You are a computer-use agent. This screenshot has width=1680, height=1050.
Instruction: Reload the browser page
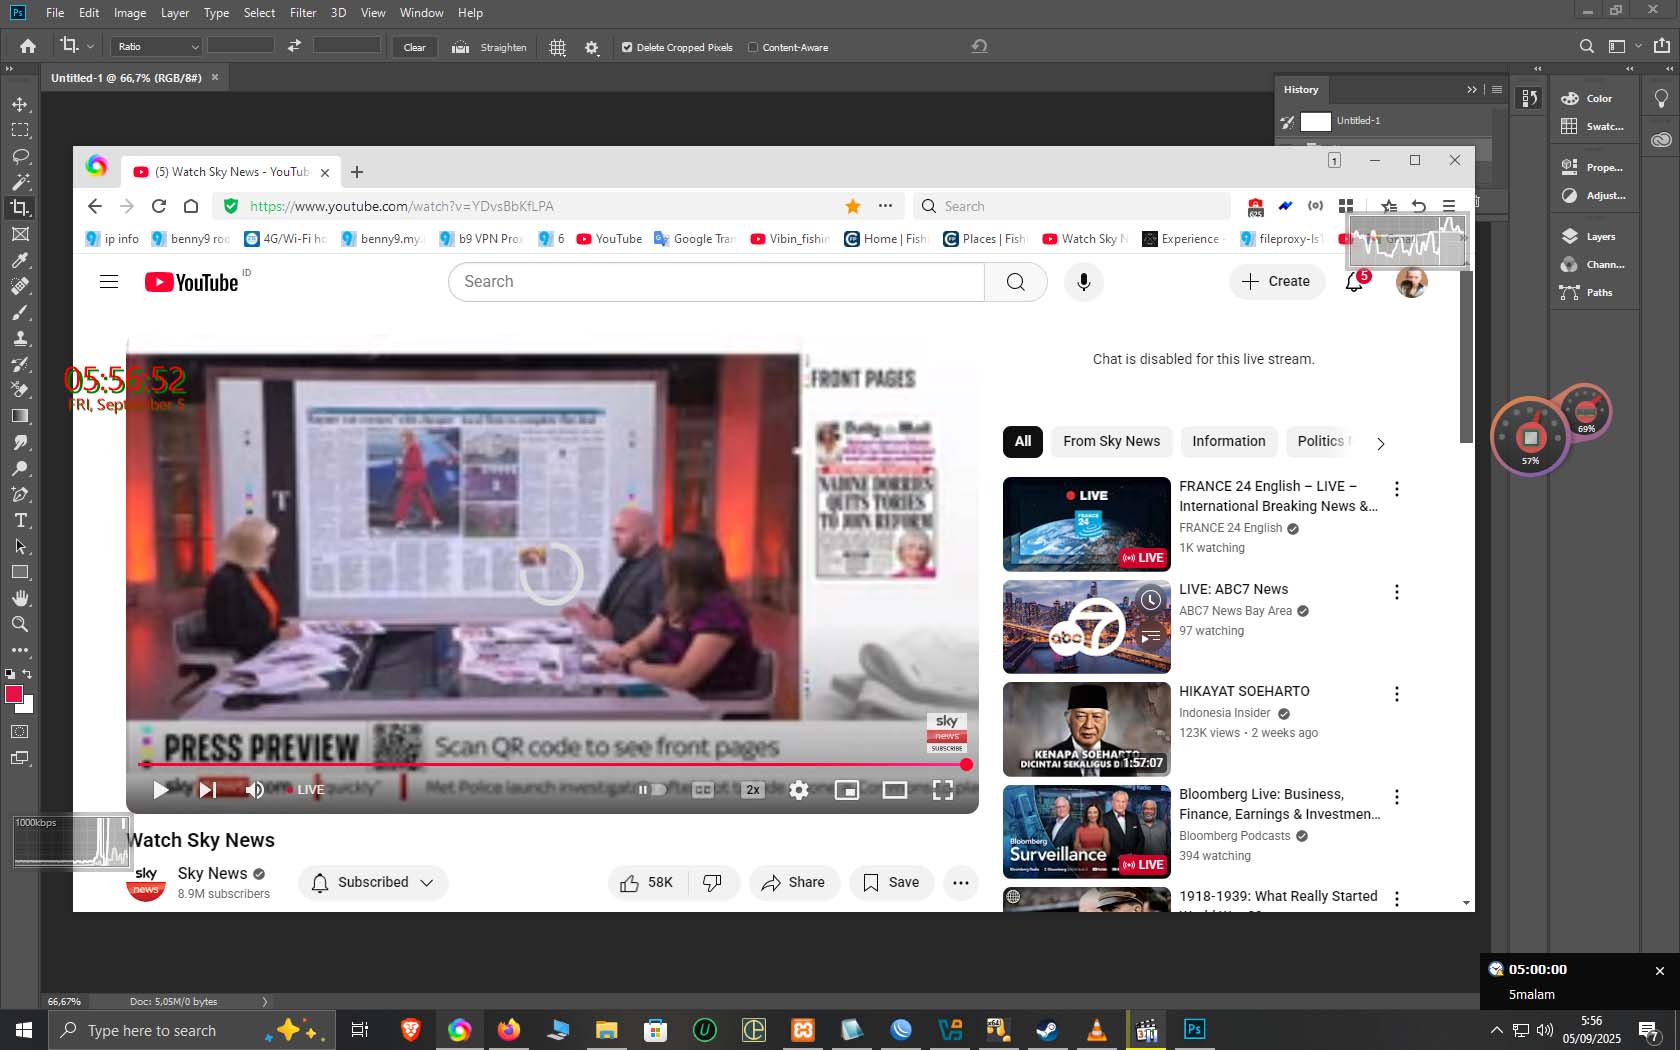[159, 206]
